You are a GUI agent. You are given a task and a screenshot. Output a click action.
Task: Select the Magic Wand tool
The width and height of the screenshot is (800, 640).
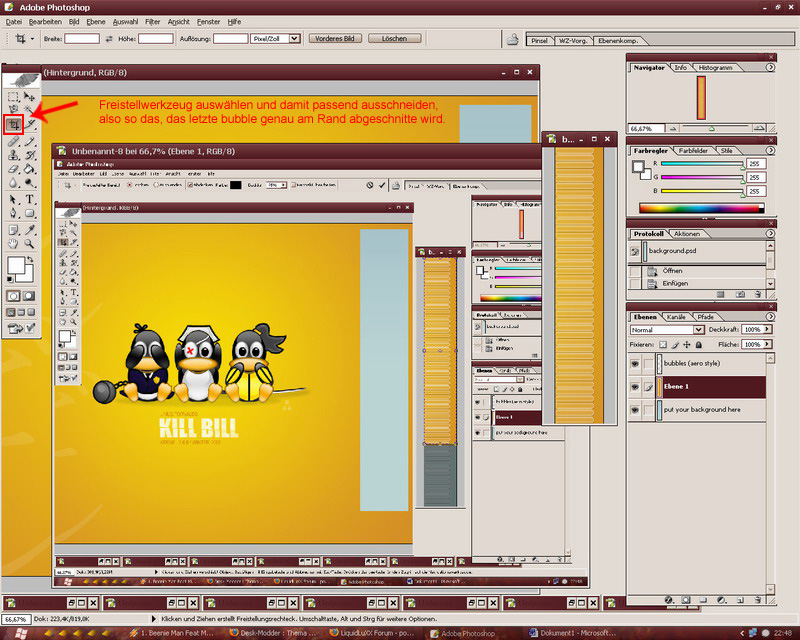pyautogui.click(x=30, y=109)
